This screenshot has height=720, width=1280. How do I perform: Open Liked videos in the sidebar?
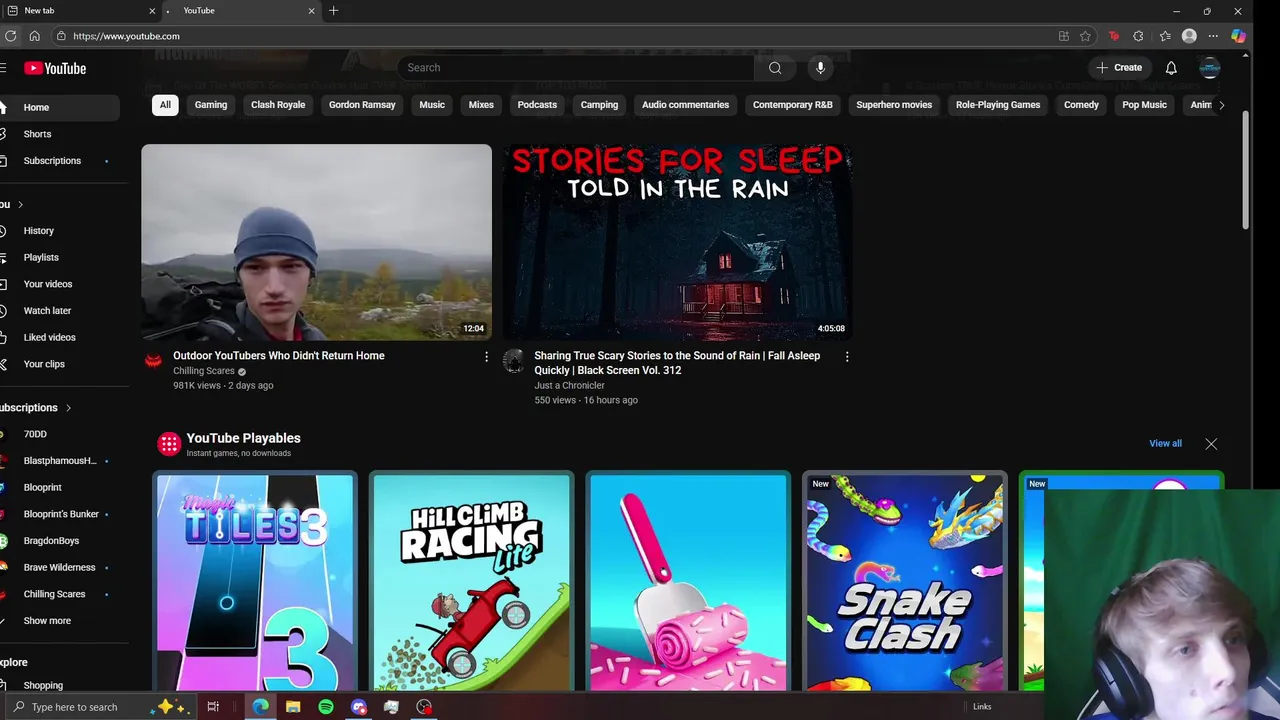pyautogui.click(x=49, y=338)
